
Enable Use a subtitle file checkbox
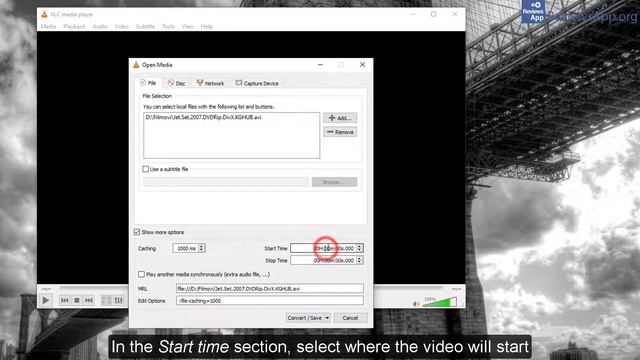tap(145, 169)
